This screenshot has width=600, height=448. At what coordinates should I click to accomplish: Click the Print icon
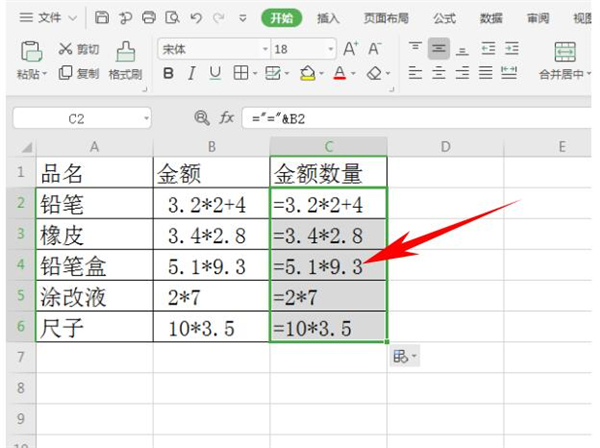(149, 18)
